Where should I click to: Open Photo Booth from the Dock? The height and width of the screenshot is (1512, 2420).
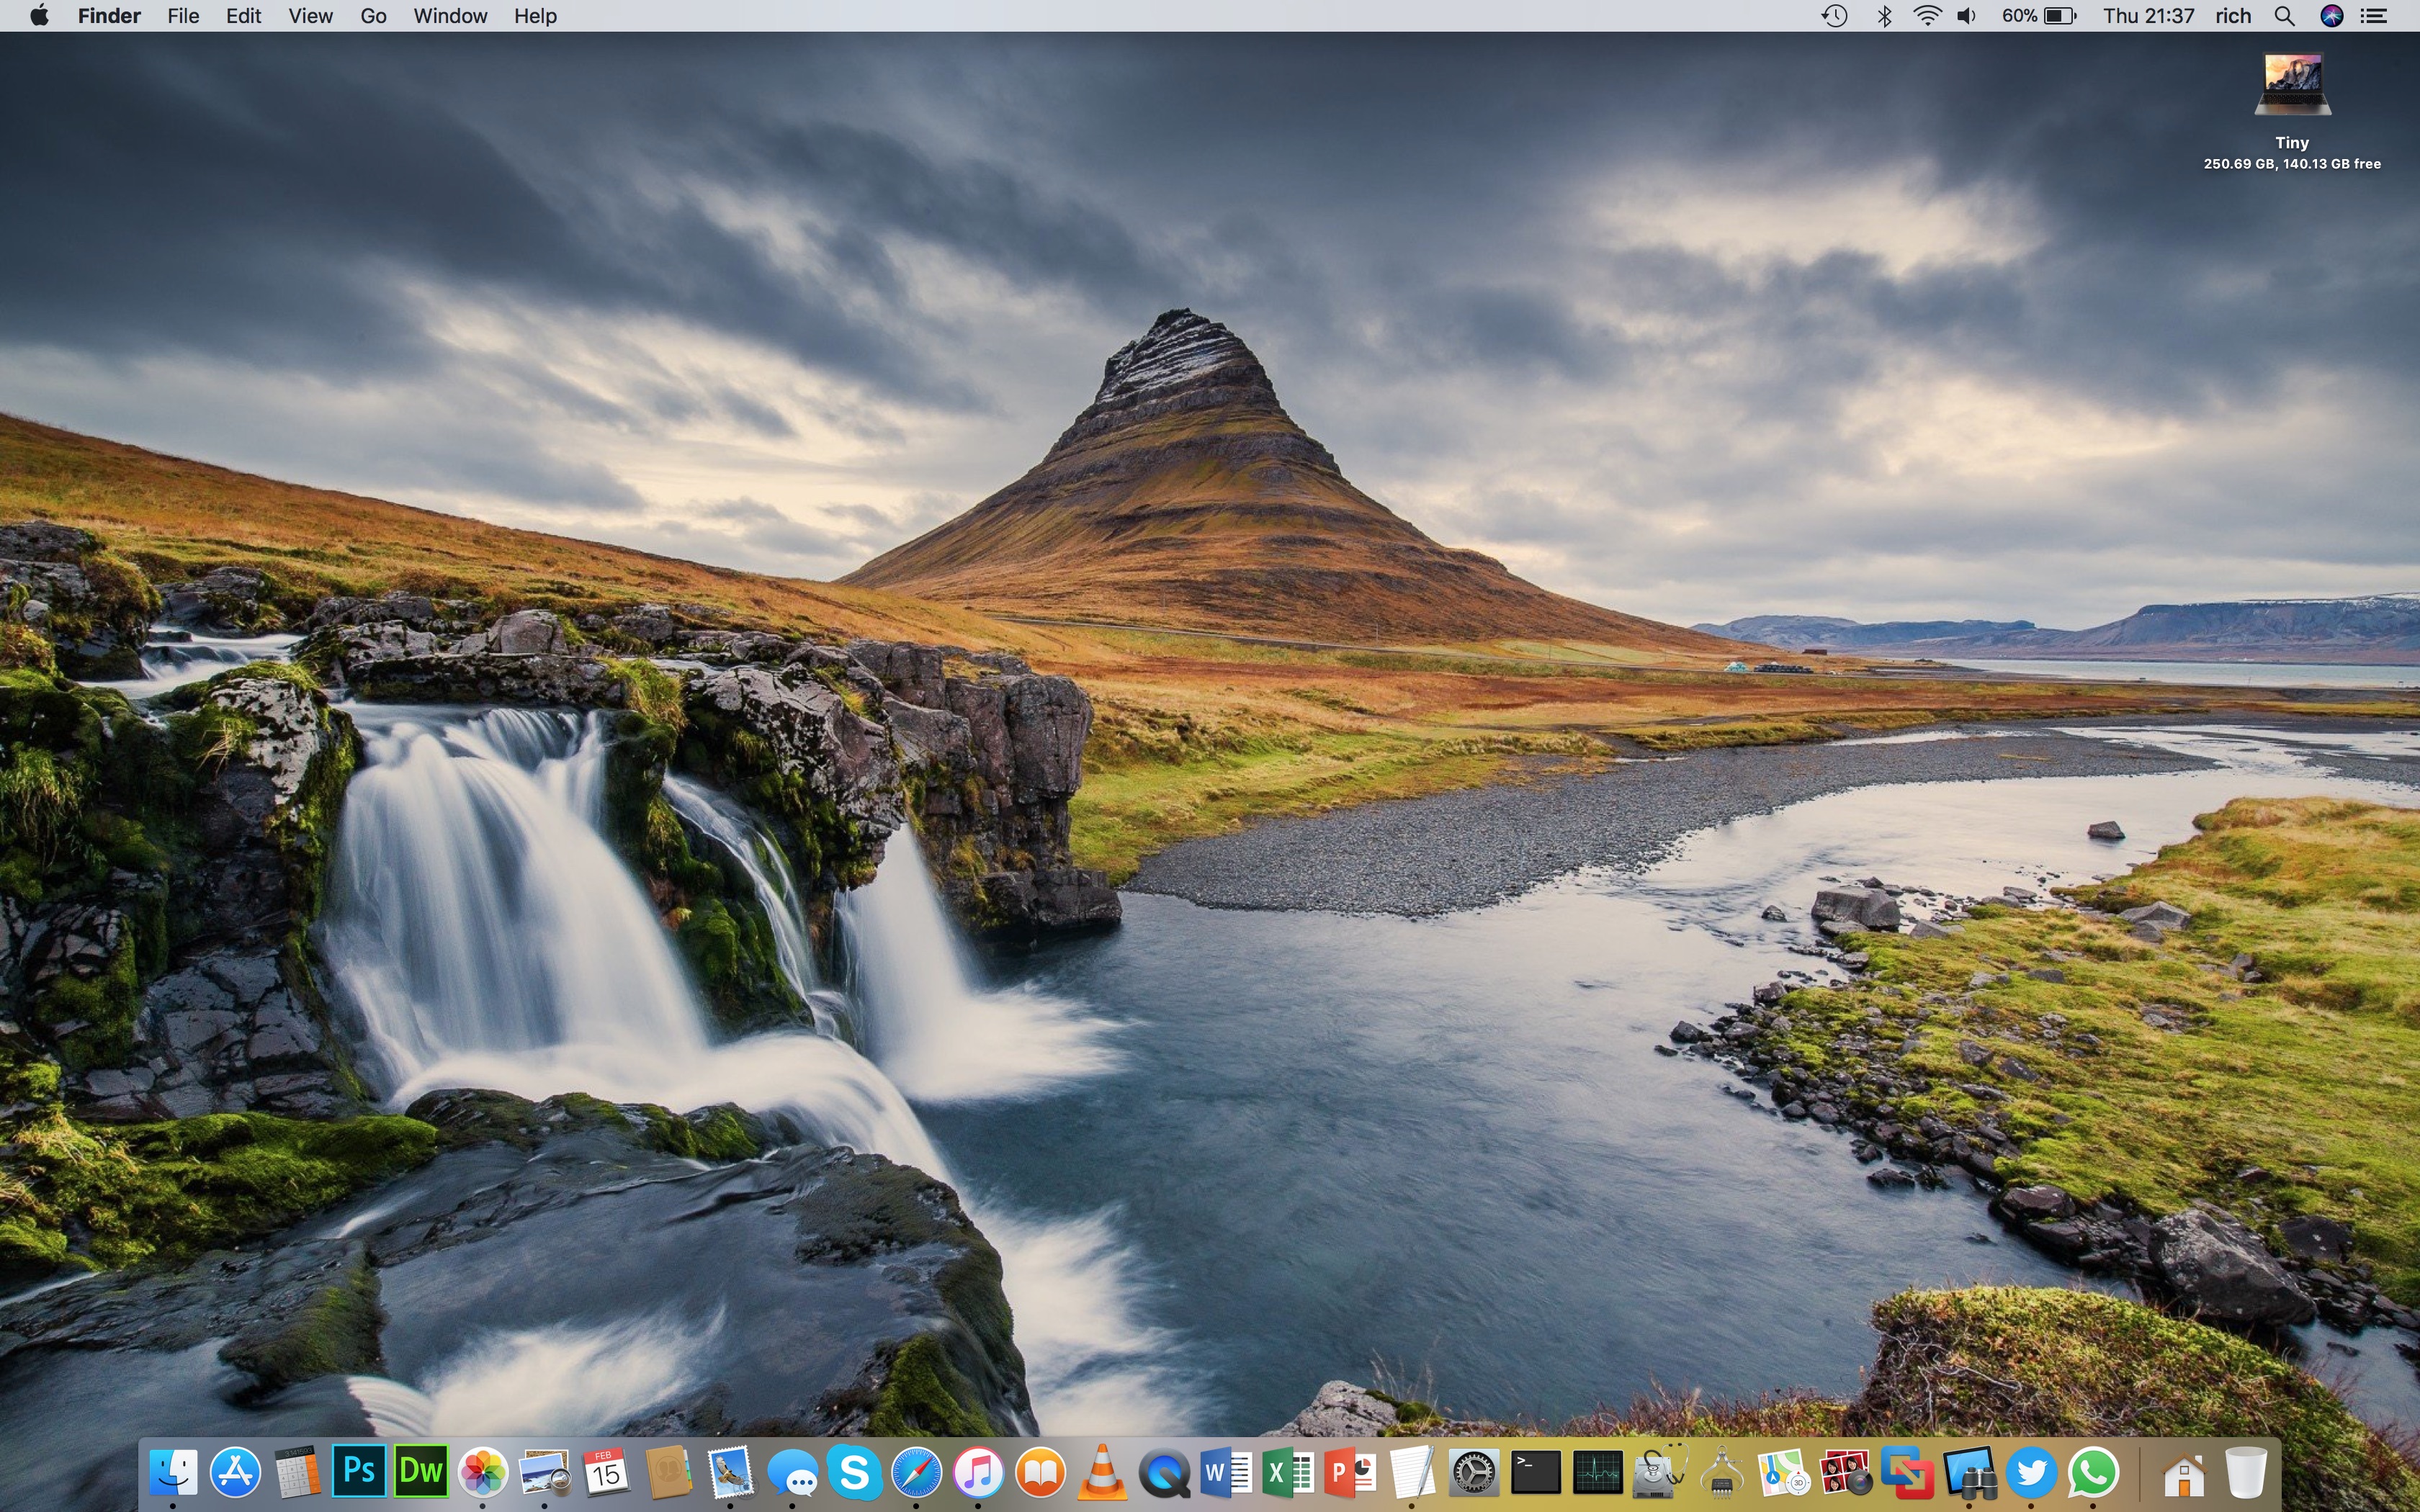point(1845,1472)
